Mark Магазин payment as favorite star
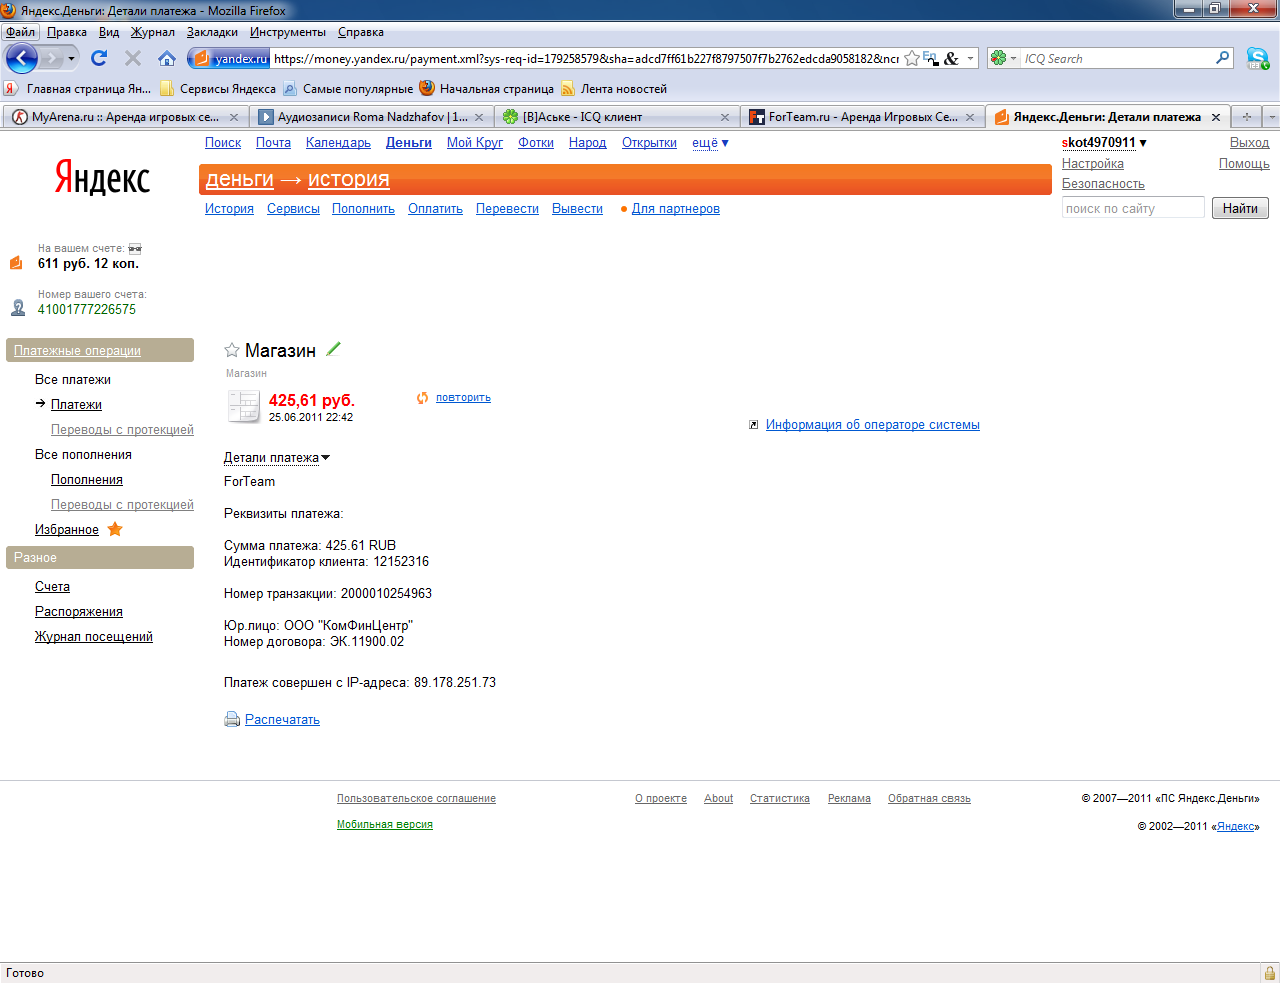 point(232,350)
